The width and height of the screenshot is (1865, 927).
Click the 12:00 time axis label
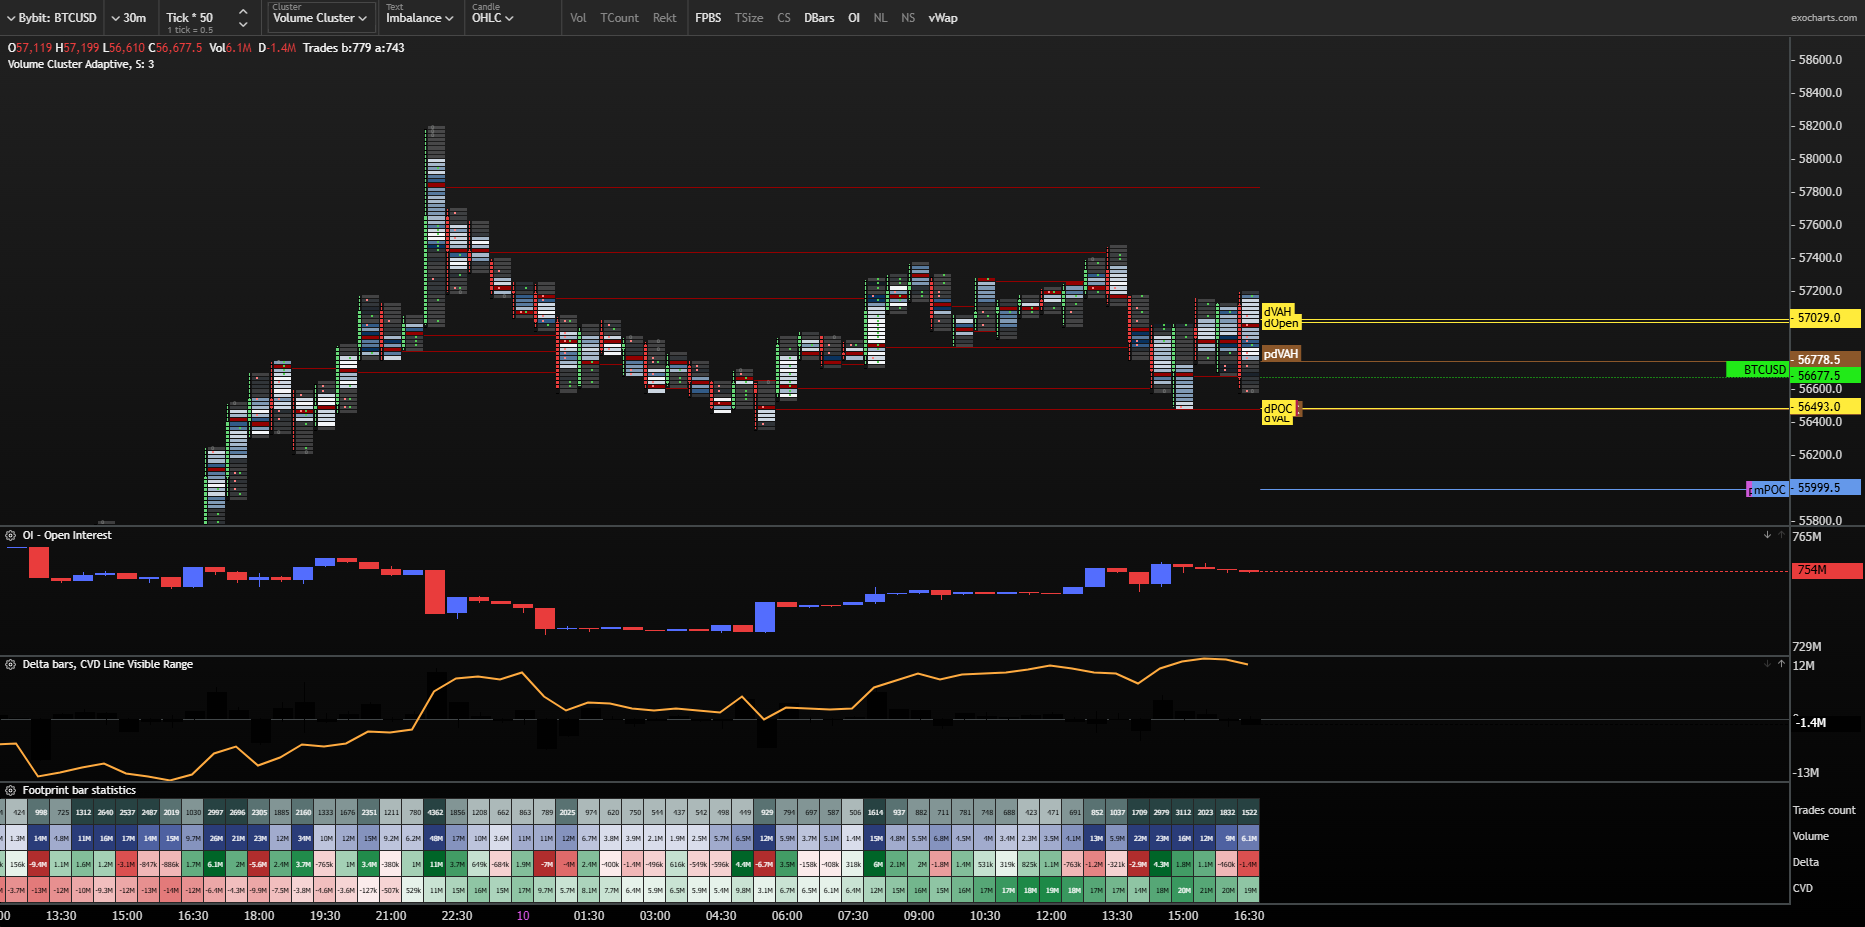tap(1051, 915)
